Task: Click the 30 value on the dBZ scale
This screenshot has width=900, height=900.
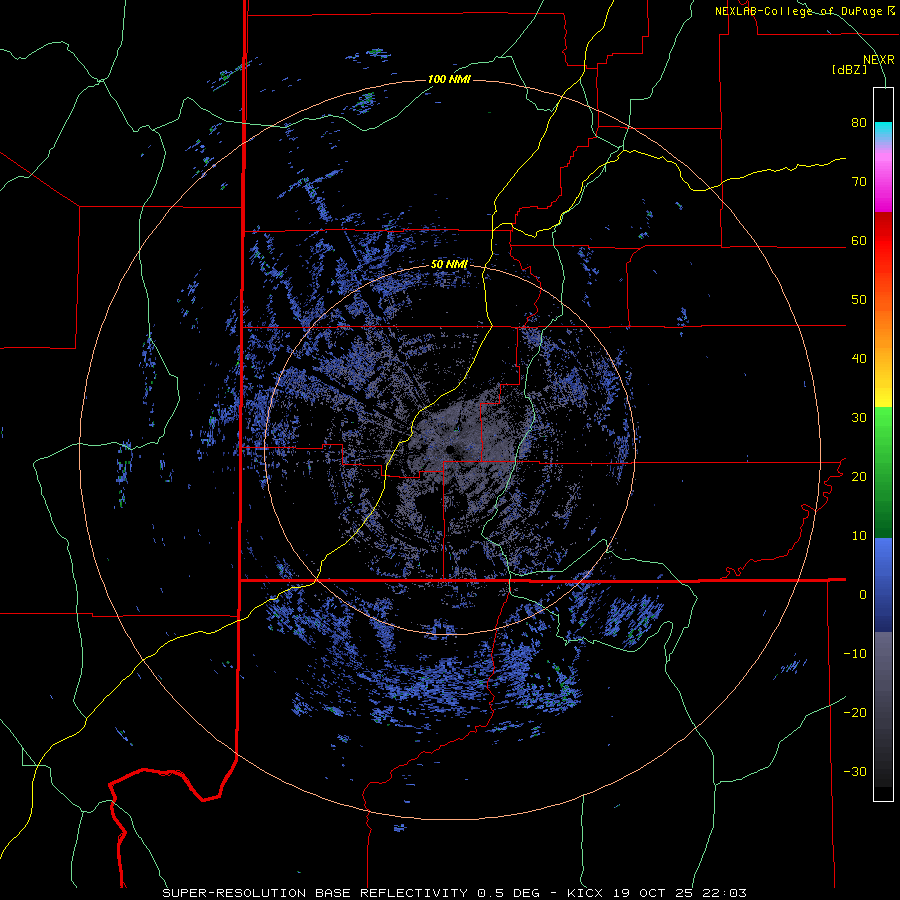Action: (x=859, y=418)
